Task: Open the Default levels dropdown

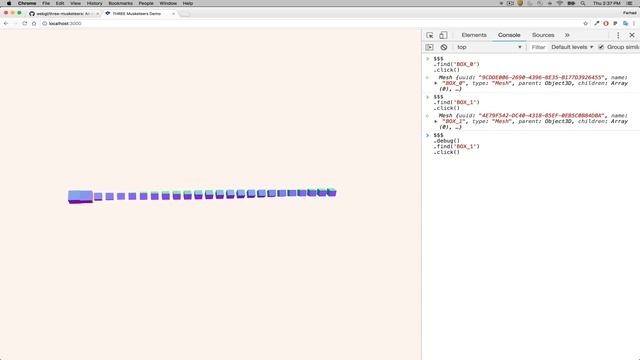Action: click(x=572, y=47)
